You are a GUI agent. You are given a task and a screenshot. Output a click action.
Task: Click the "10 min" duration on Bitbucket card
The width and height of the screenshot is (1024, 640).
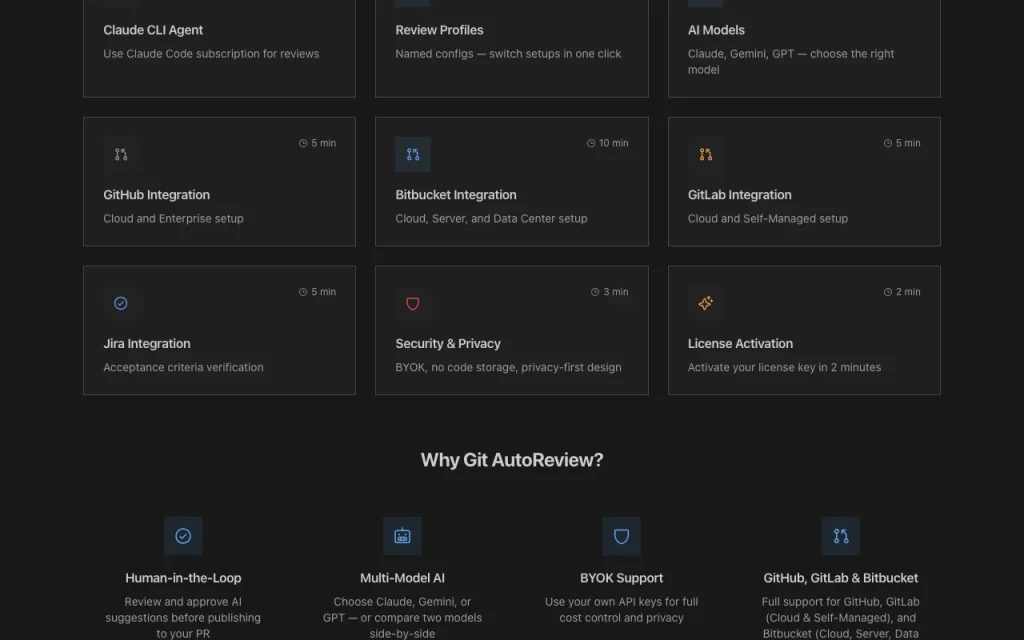click(613, 143)
